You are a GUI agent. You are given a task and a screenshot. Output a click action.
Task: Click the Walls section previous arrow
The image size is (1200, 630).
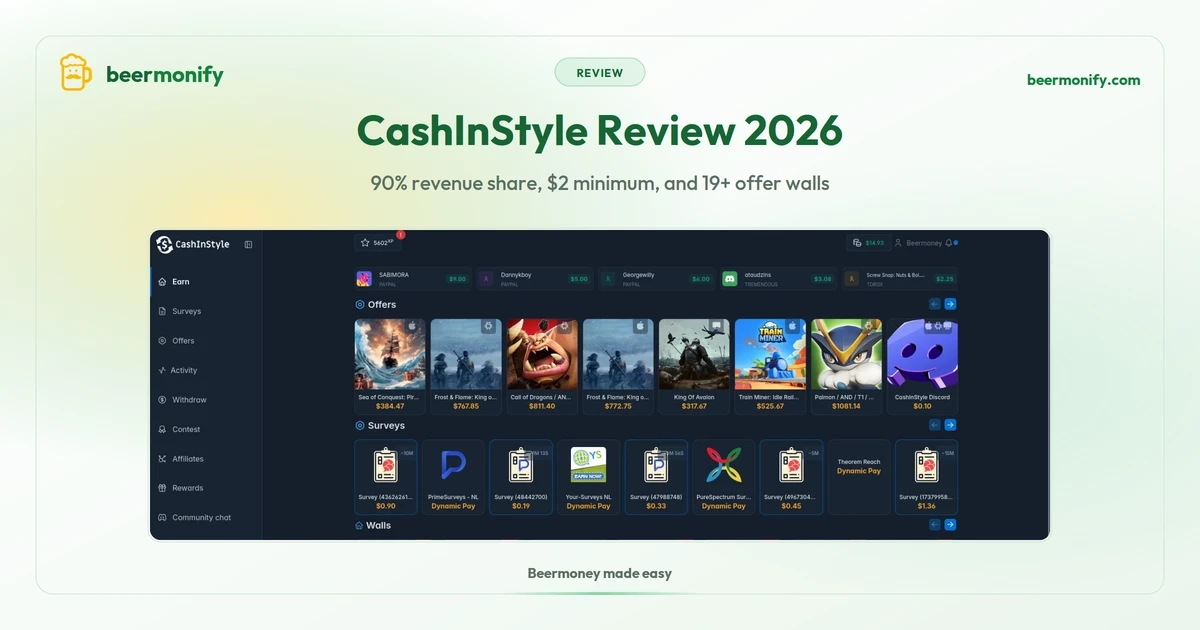tap(935, 524)
